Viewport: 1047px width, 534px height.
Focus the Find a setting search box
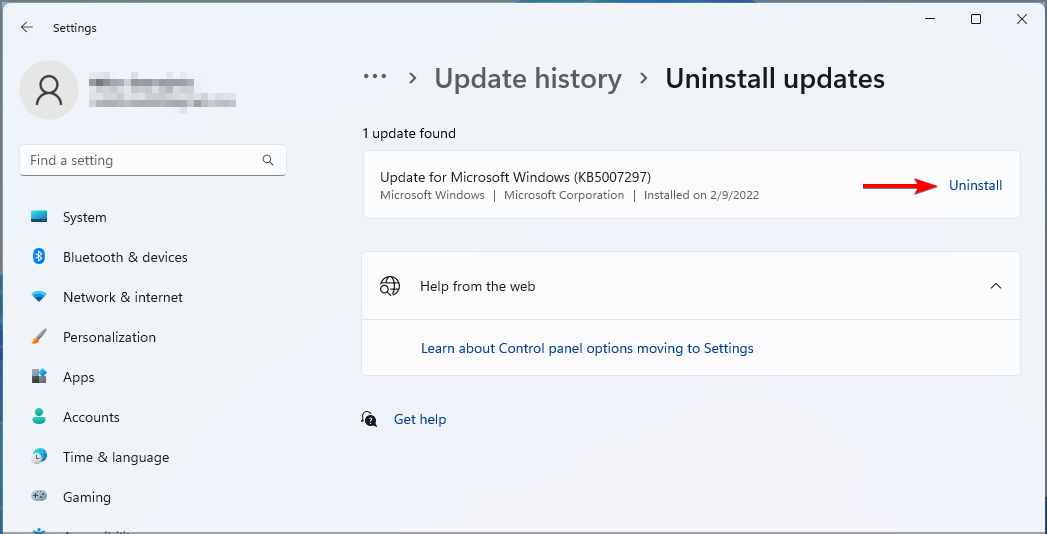tap(153, 160)
